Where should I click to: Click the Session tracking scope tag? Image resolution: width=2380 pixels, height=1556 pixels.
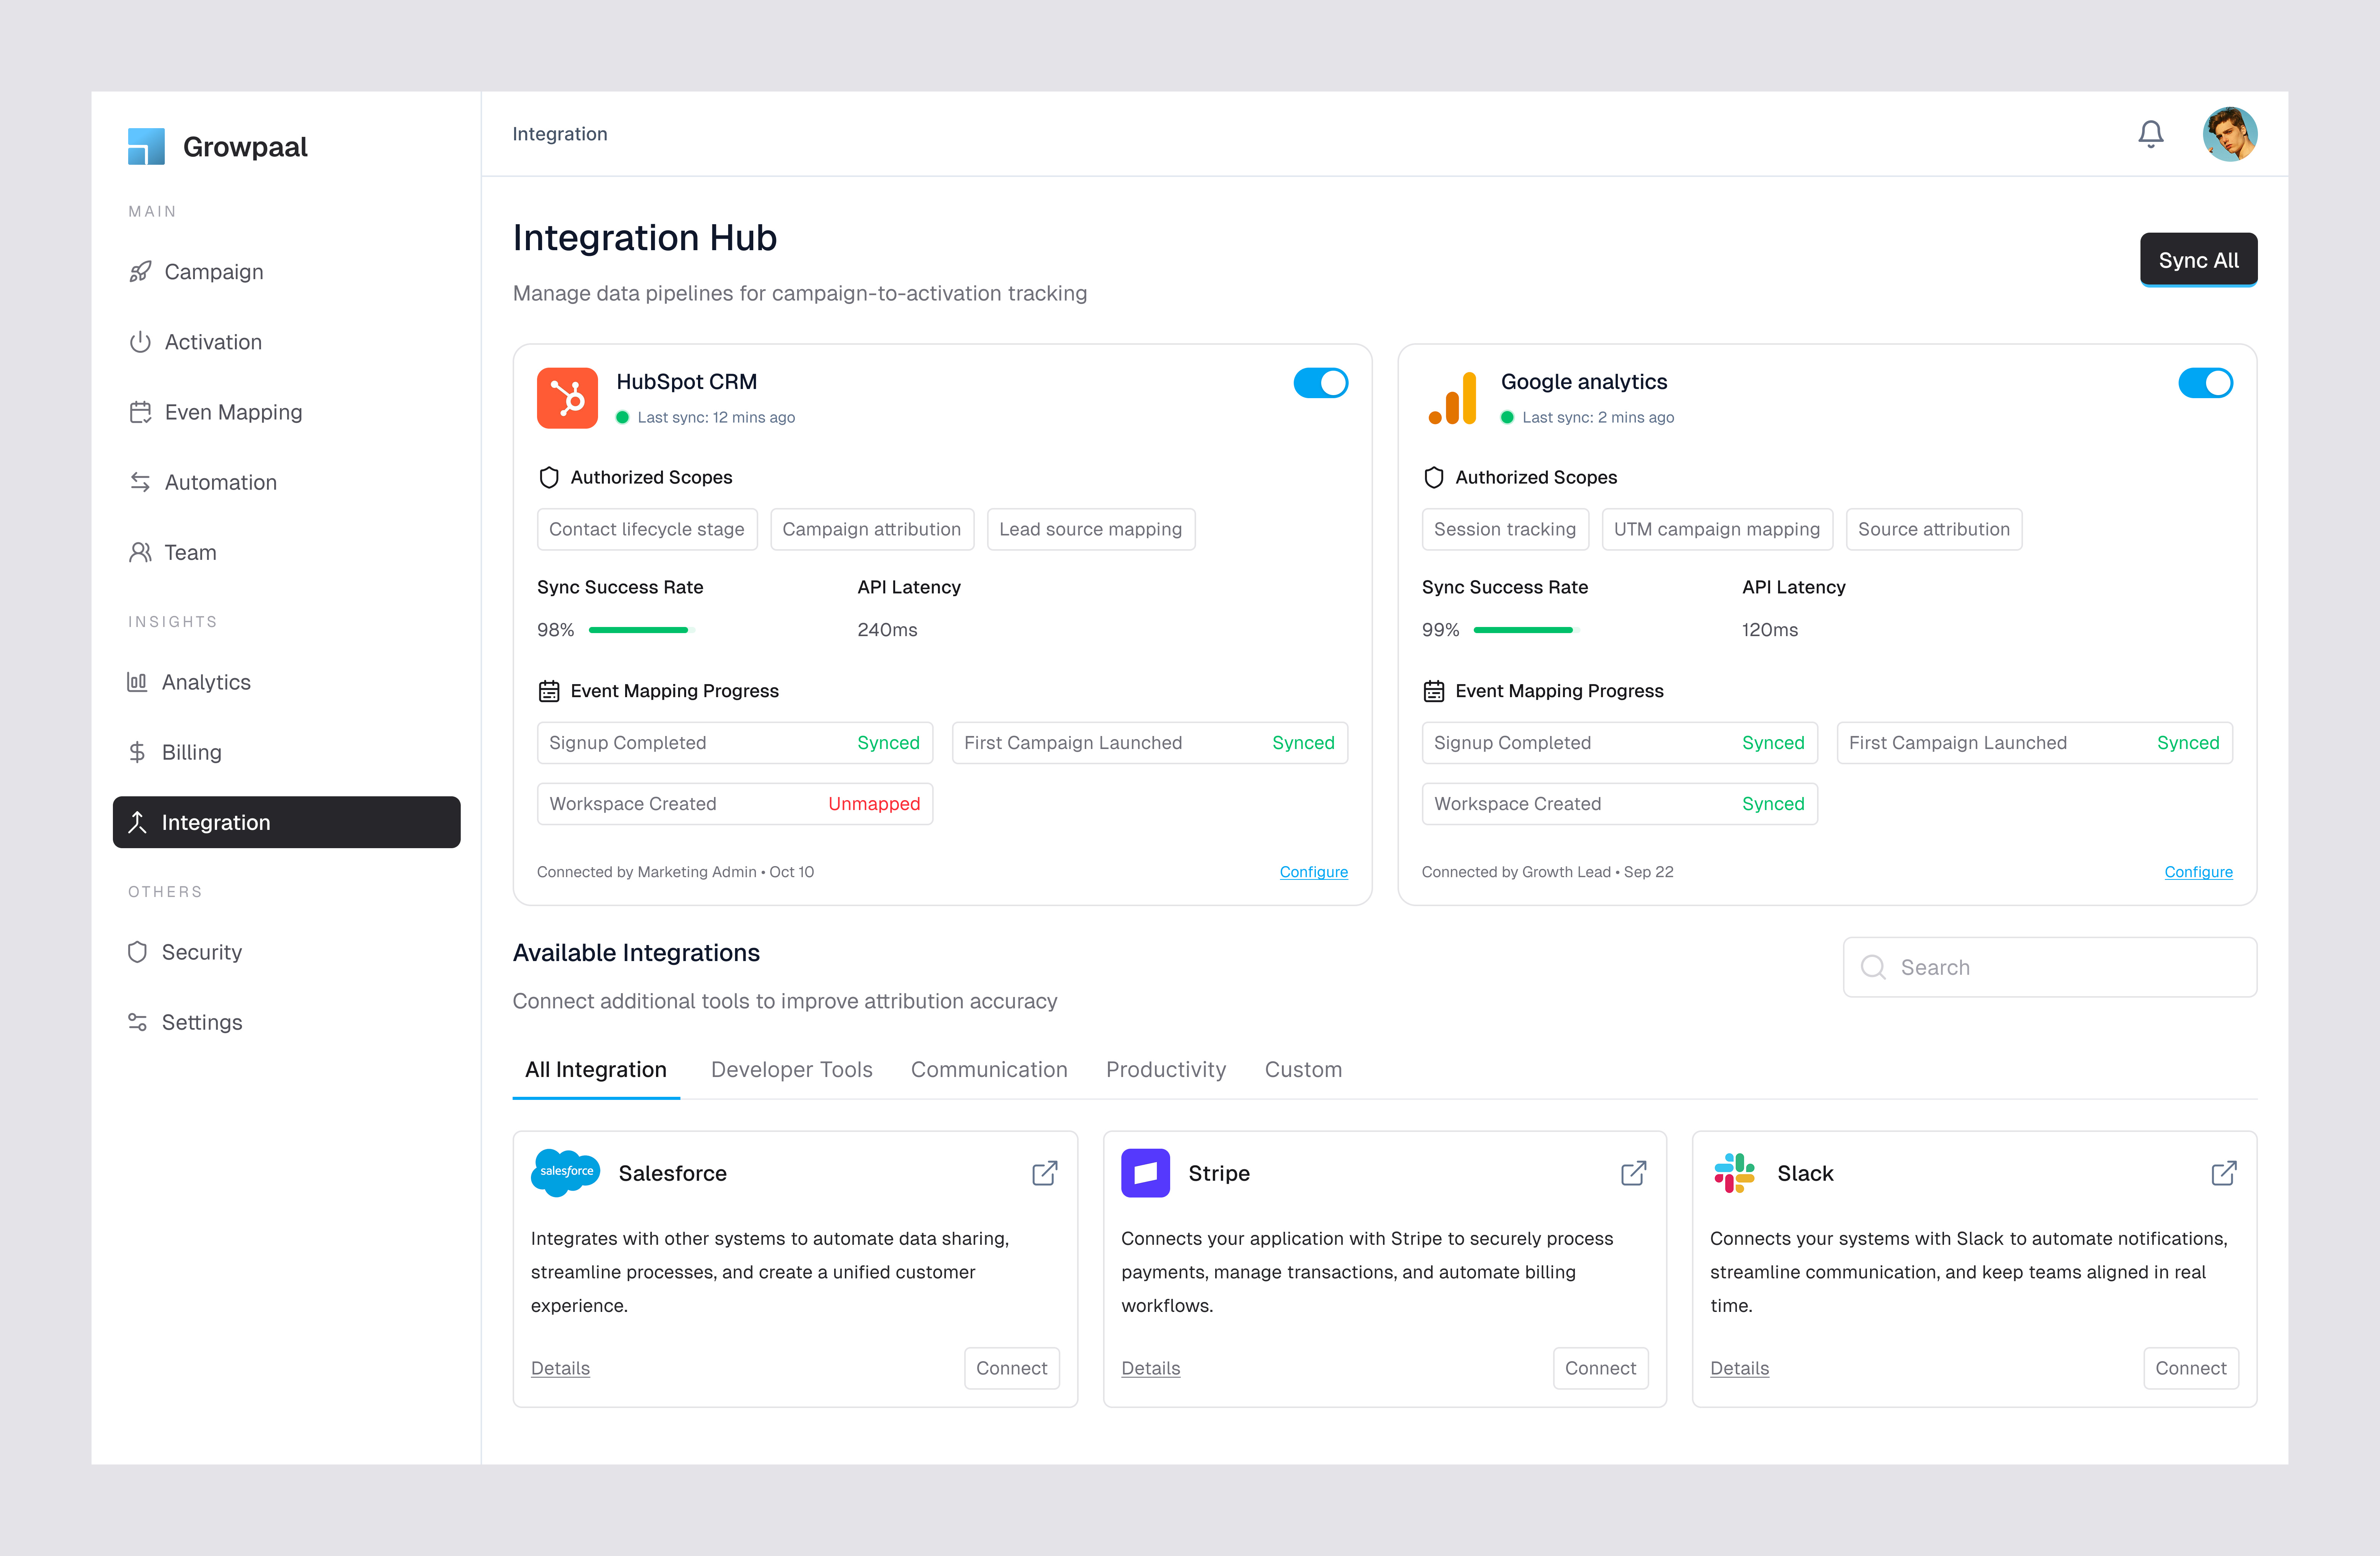tap(1505, 529)
